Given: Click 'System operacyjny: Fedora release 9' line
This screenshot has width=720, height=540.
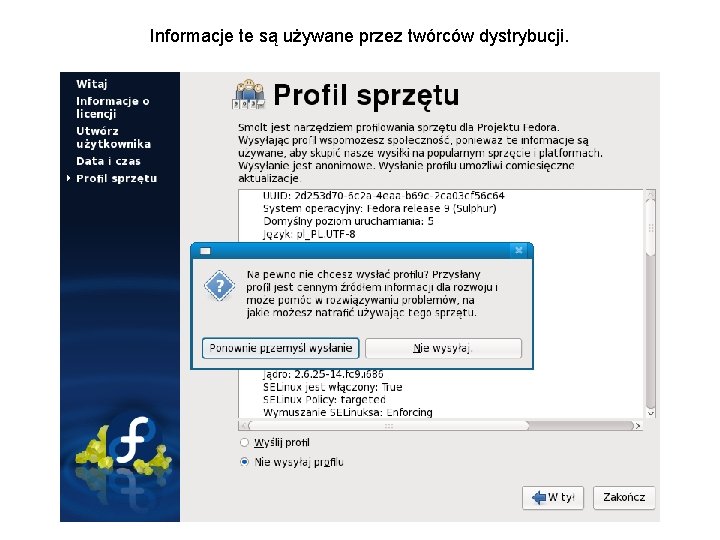Looking at the screenshot, I should point(380,208).
